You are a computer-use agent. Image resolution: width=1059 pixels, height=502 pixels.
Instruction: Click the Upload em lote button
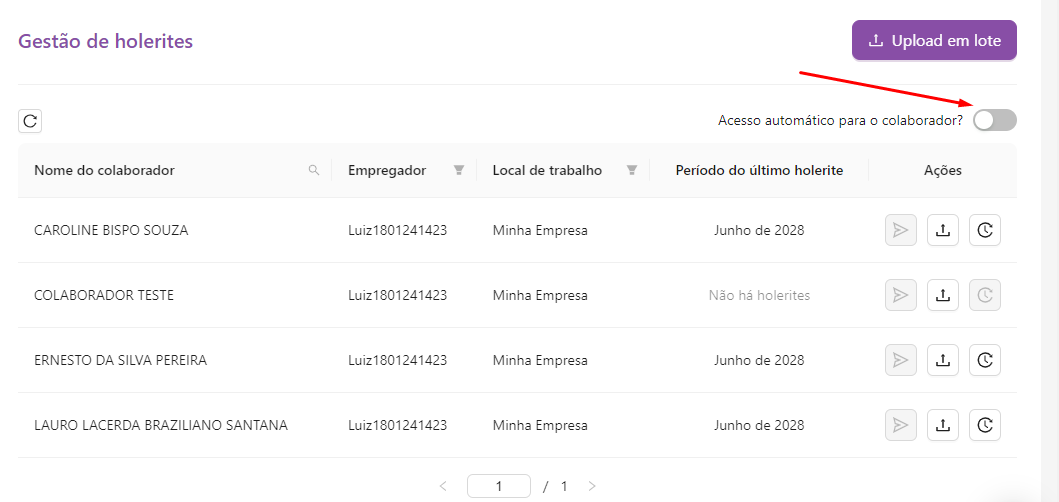934,41
